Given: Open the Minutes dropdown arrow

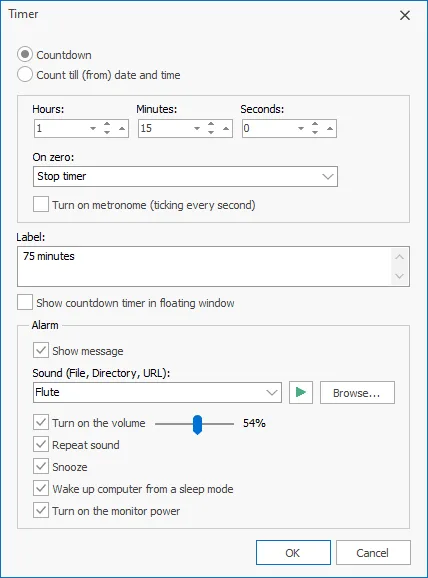Looking at the screenshot, I should pyautogui.click(x=197, y=129).
